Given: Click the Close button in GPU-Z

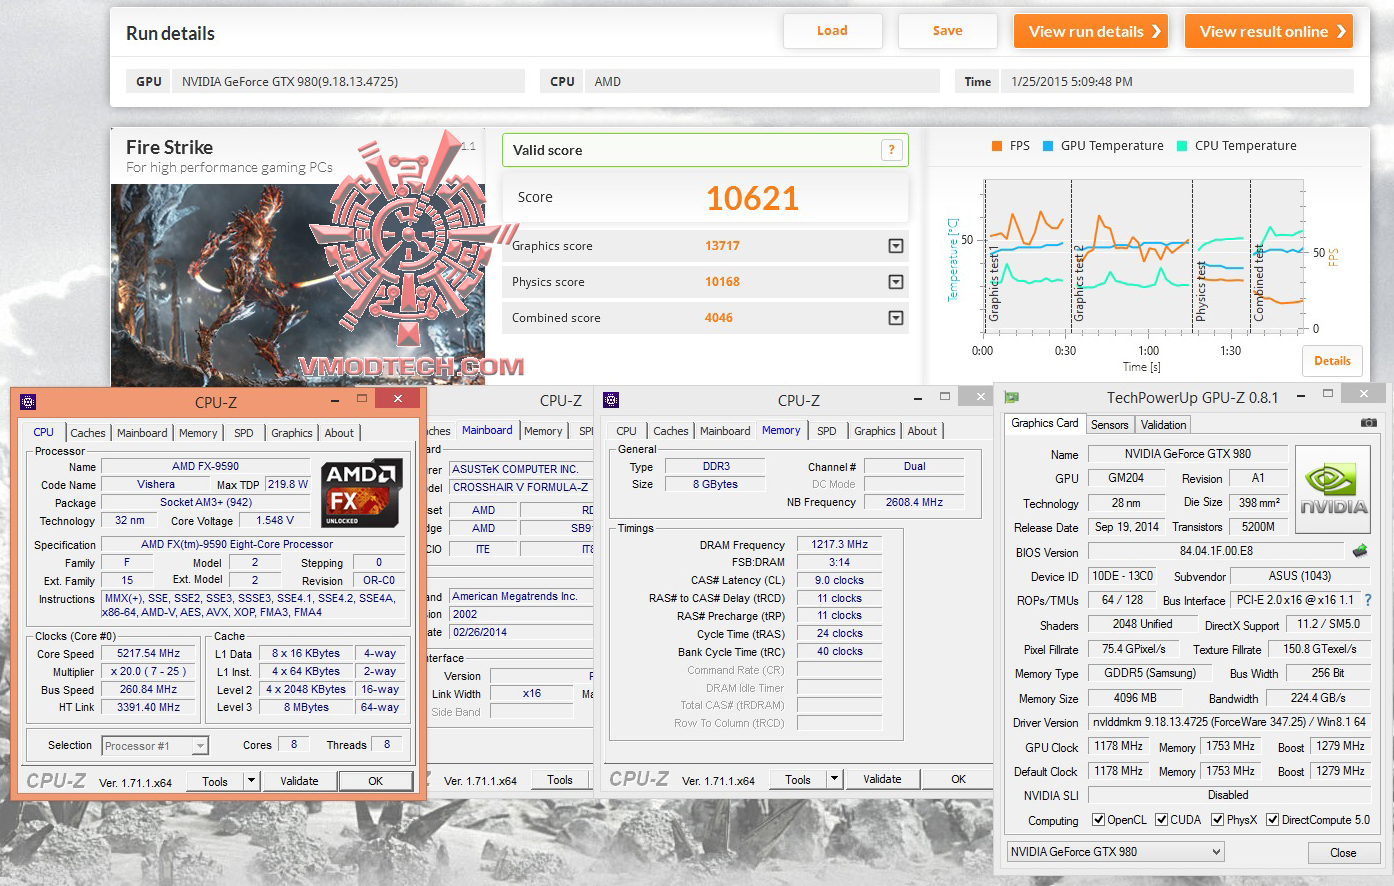Looking at the screenshot, I should point(1343,853).
